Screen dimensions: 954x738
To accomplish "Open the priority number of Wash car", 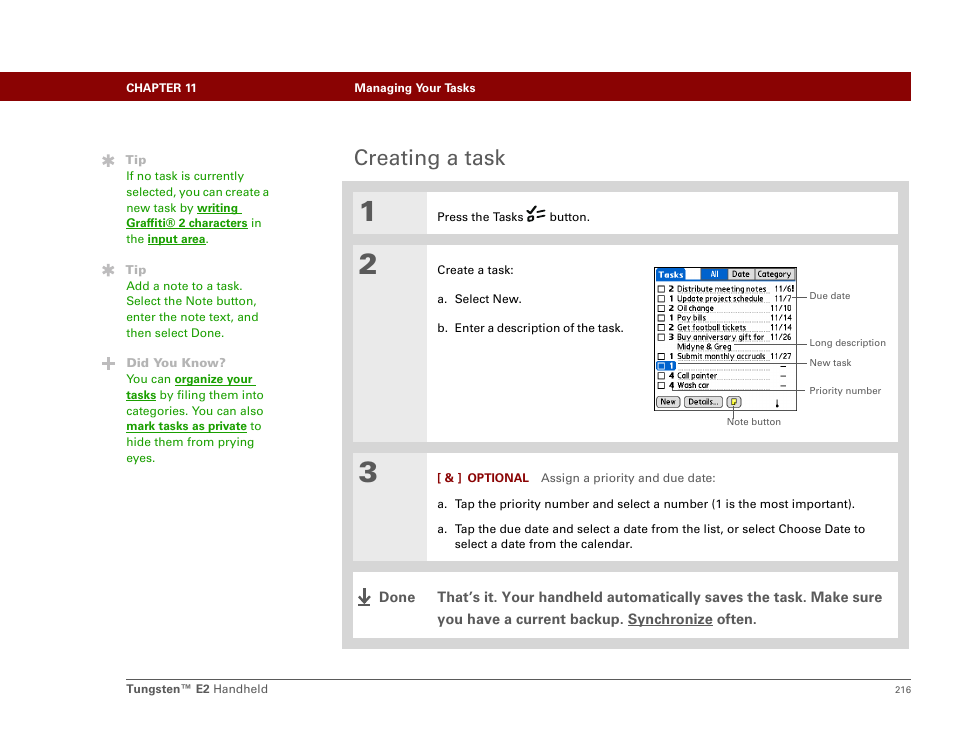I will [x=671, y=386].
